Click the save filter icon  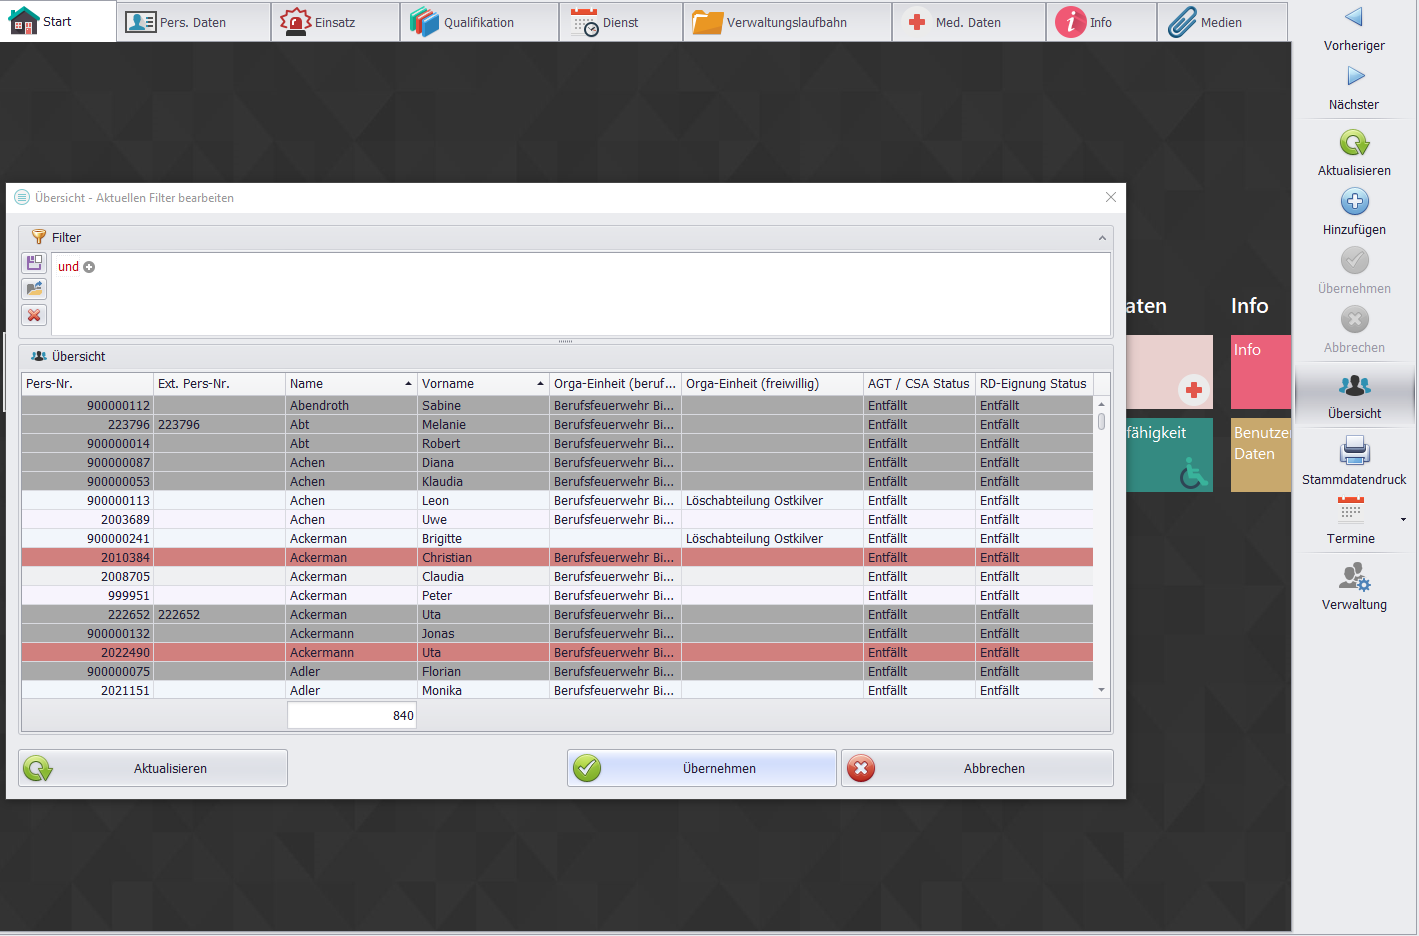point(34,263)
